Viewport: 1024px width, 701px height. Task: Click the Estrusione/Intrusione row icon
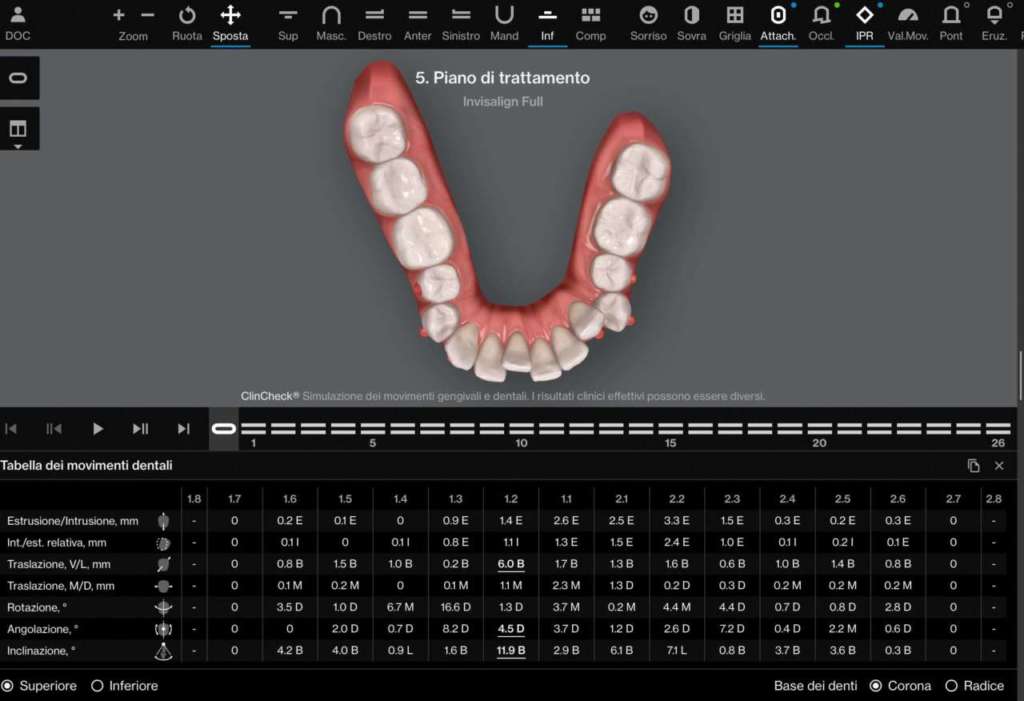tap(163, 521)
